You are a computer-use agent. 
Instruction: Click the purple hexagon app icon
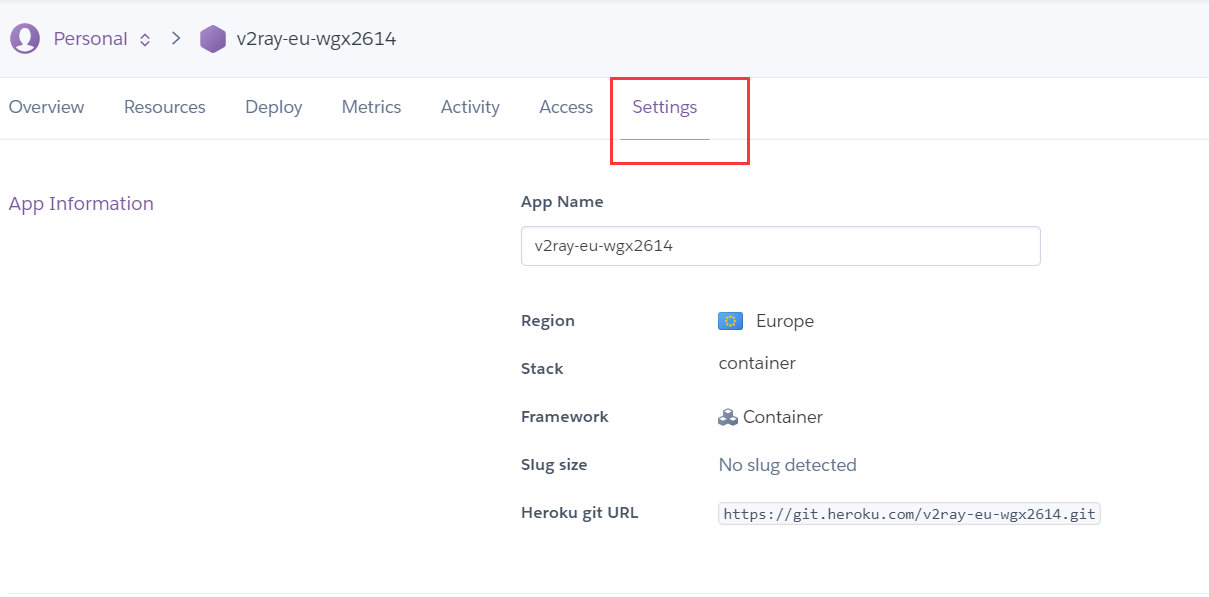213,39
